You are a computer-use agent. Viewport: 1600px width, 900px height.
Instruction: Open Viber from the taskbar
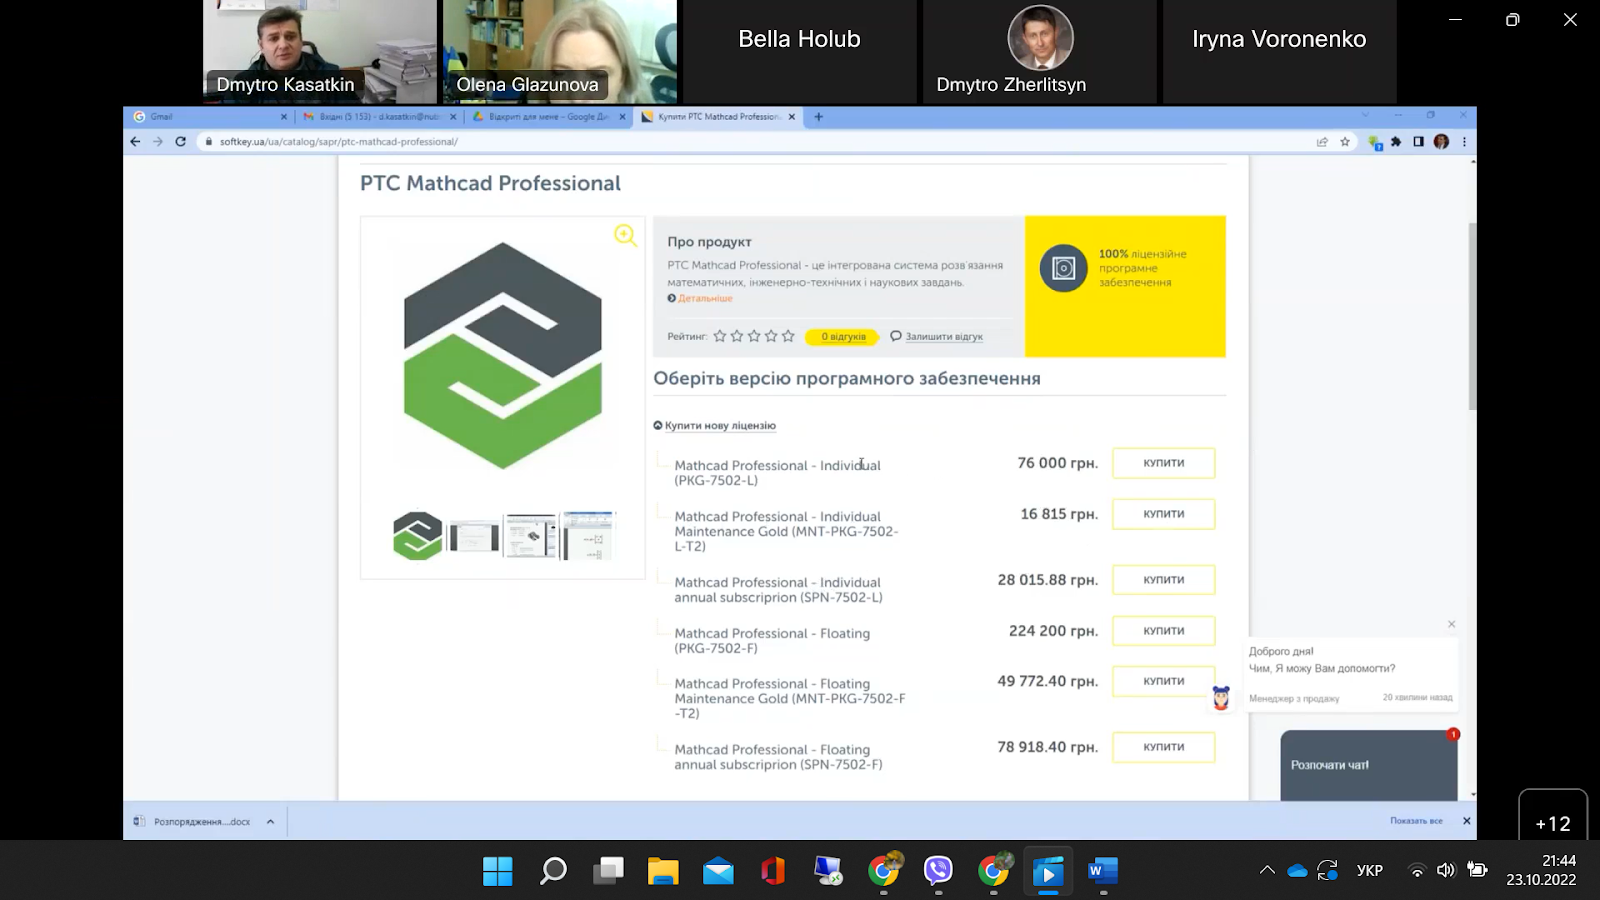click(938, 872)
